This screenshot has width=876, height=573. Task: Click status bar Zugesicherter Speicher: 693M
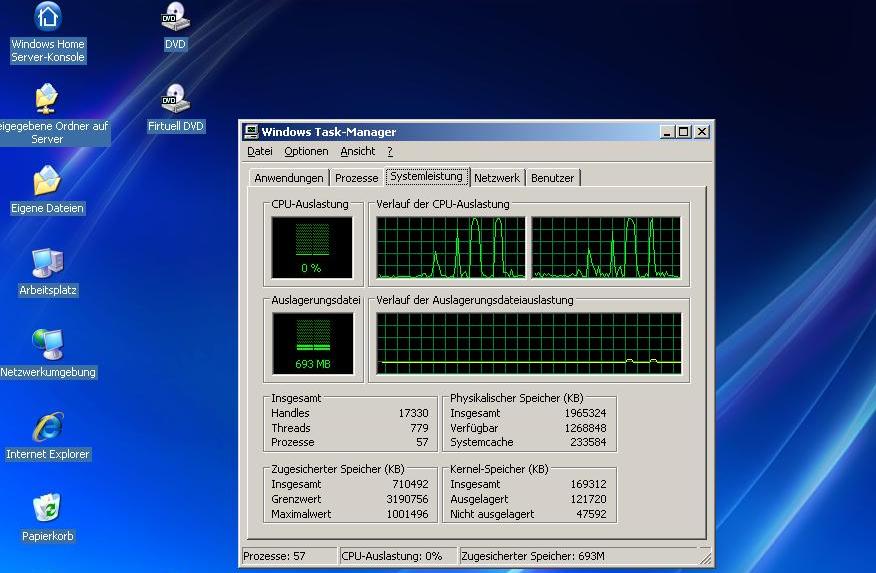click(x=578, y=556)
